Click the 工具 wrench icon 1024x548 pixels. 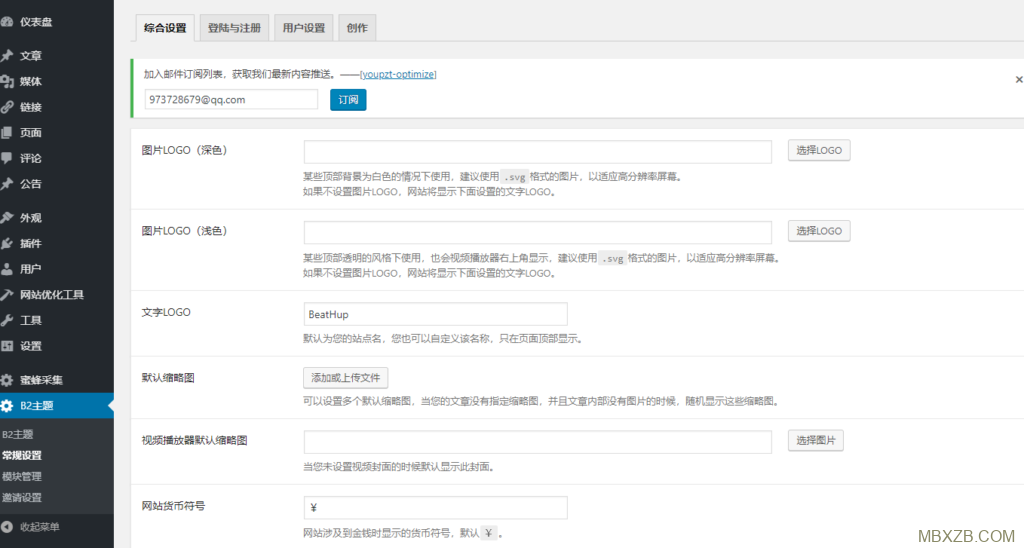7,320
